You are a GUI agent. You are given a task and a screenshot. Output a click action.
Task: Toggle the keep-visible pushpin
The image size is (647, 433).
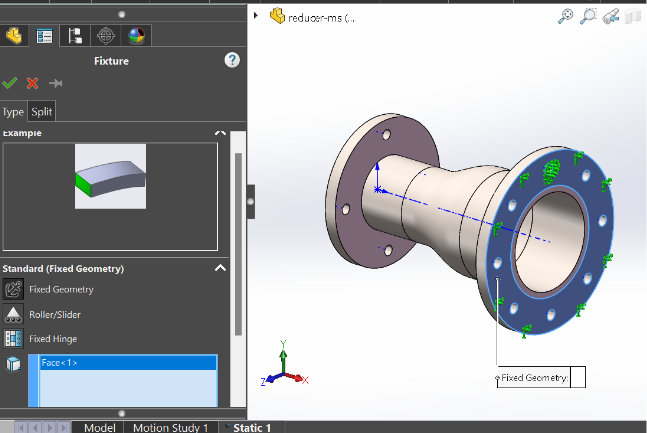(56, 84)
